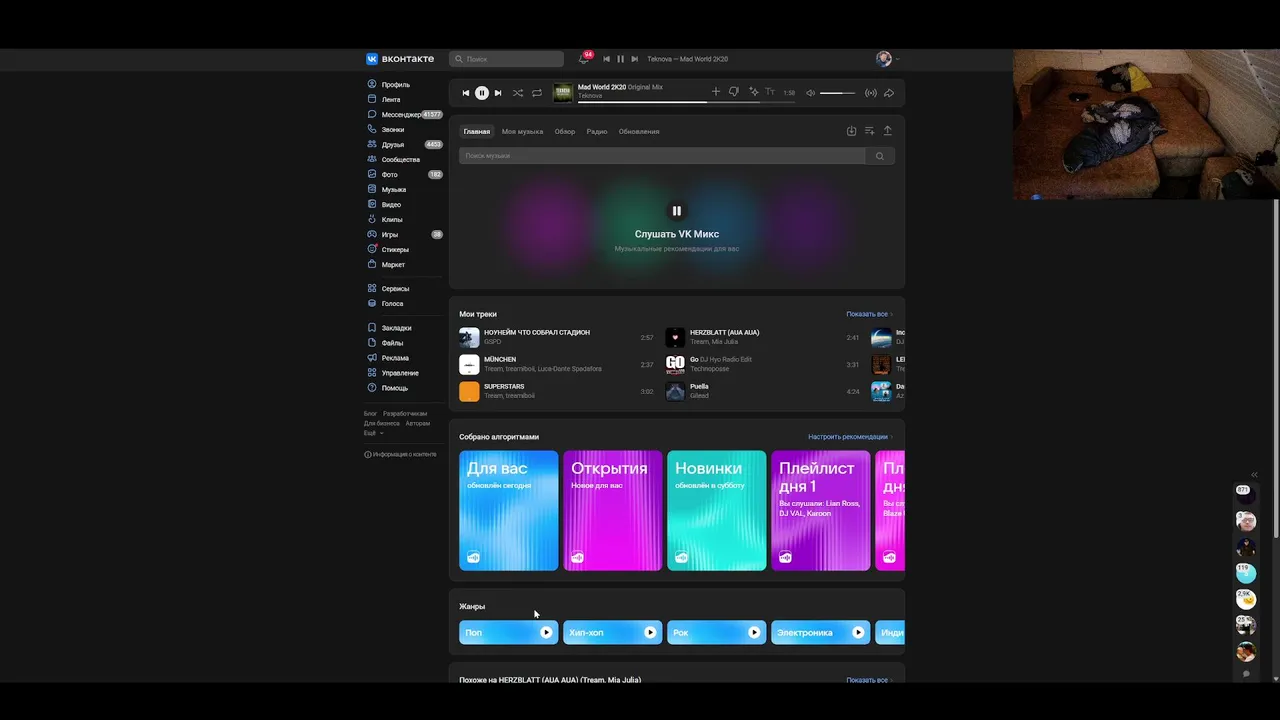Open the VKontakte home logo

pyautogui.click(x=400, y=59)
